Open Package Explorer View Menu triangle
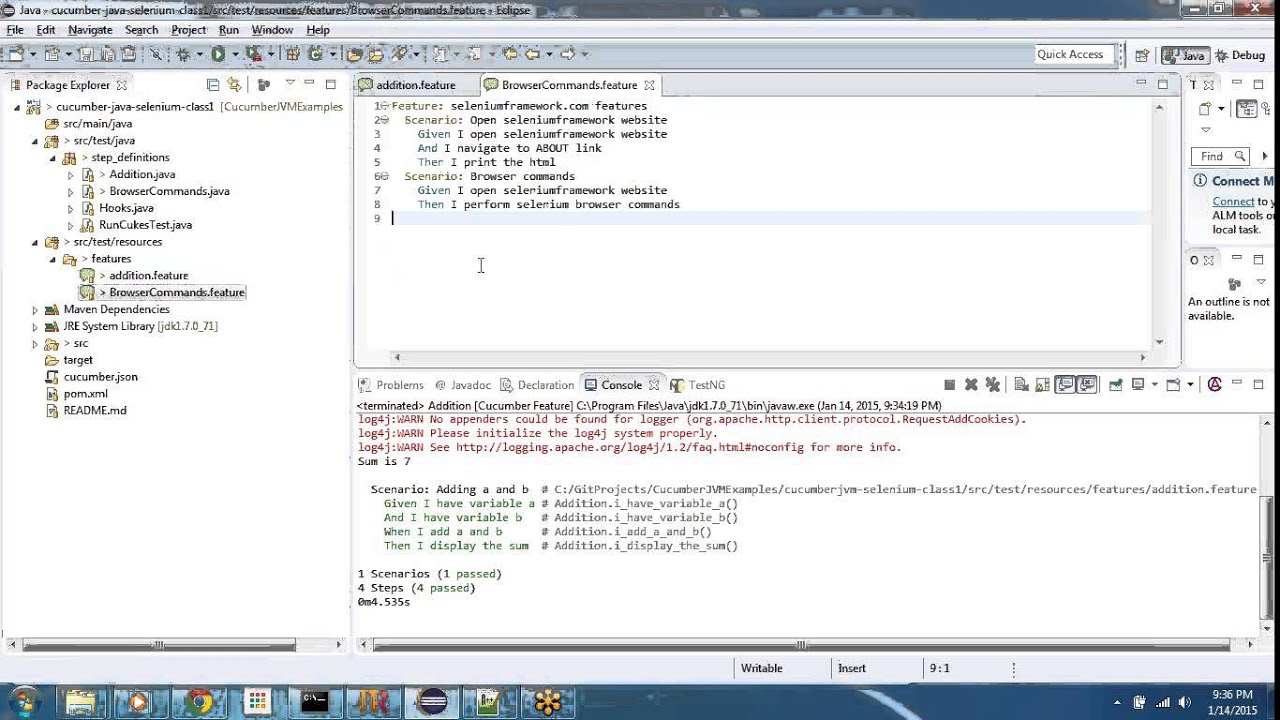Screen dimensions: 1280x720 [290, 83]
